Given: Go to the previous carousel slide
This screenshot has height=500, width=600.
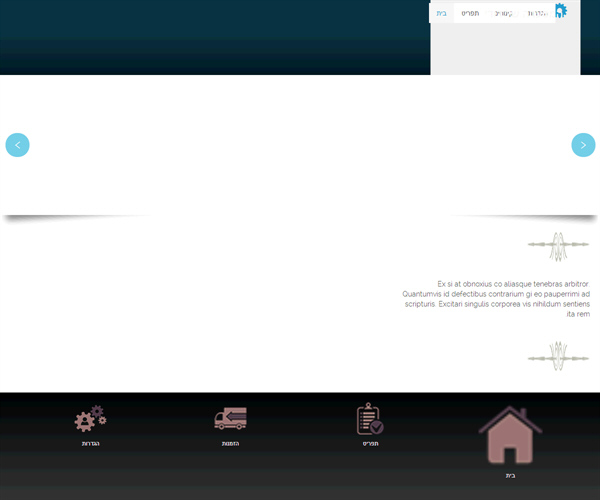Looking at the screenshot, I should pyautogui.click(x=17, y=145).
